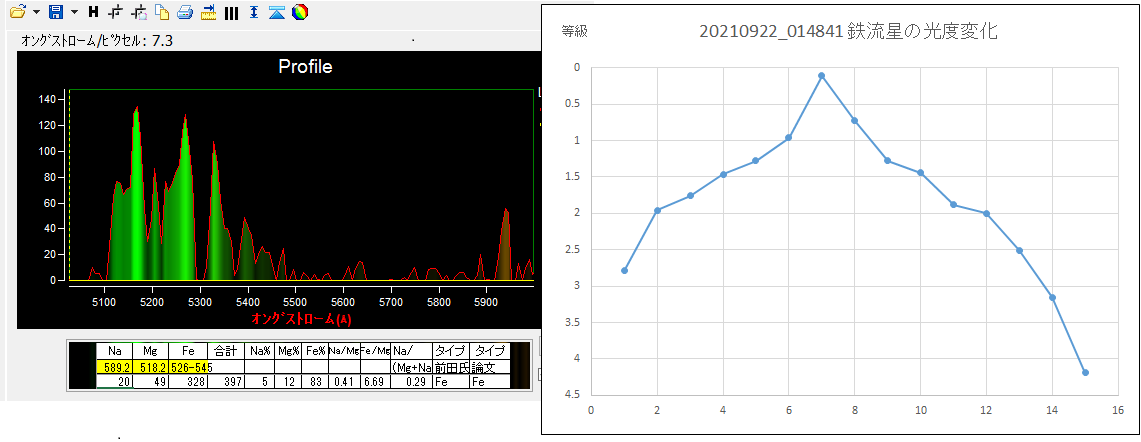Select the crosshair tool with pink circle
Image resolution: width=1141 pixels, height=442 pixels.
point(139,12)
